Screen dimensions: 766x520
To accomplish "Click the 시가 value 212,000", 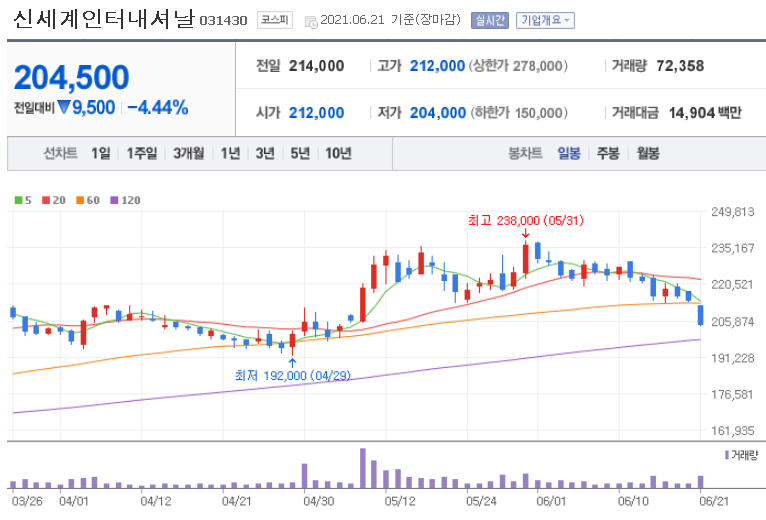I will click(317, 113).
